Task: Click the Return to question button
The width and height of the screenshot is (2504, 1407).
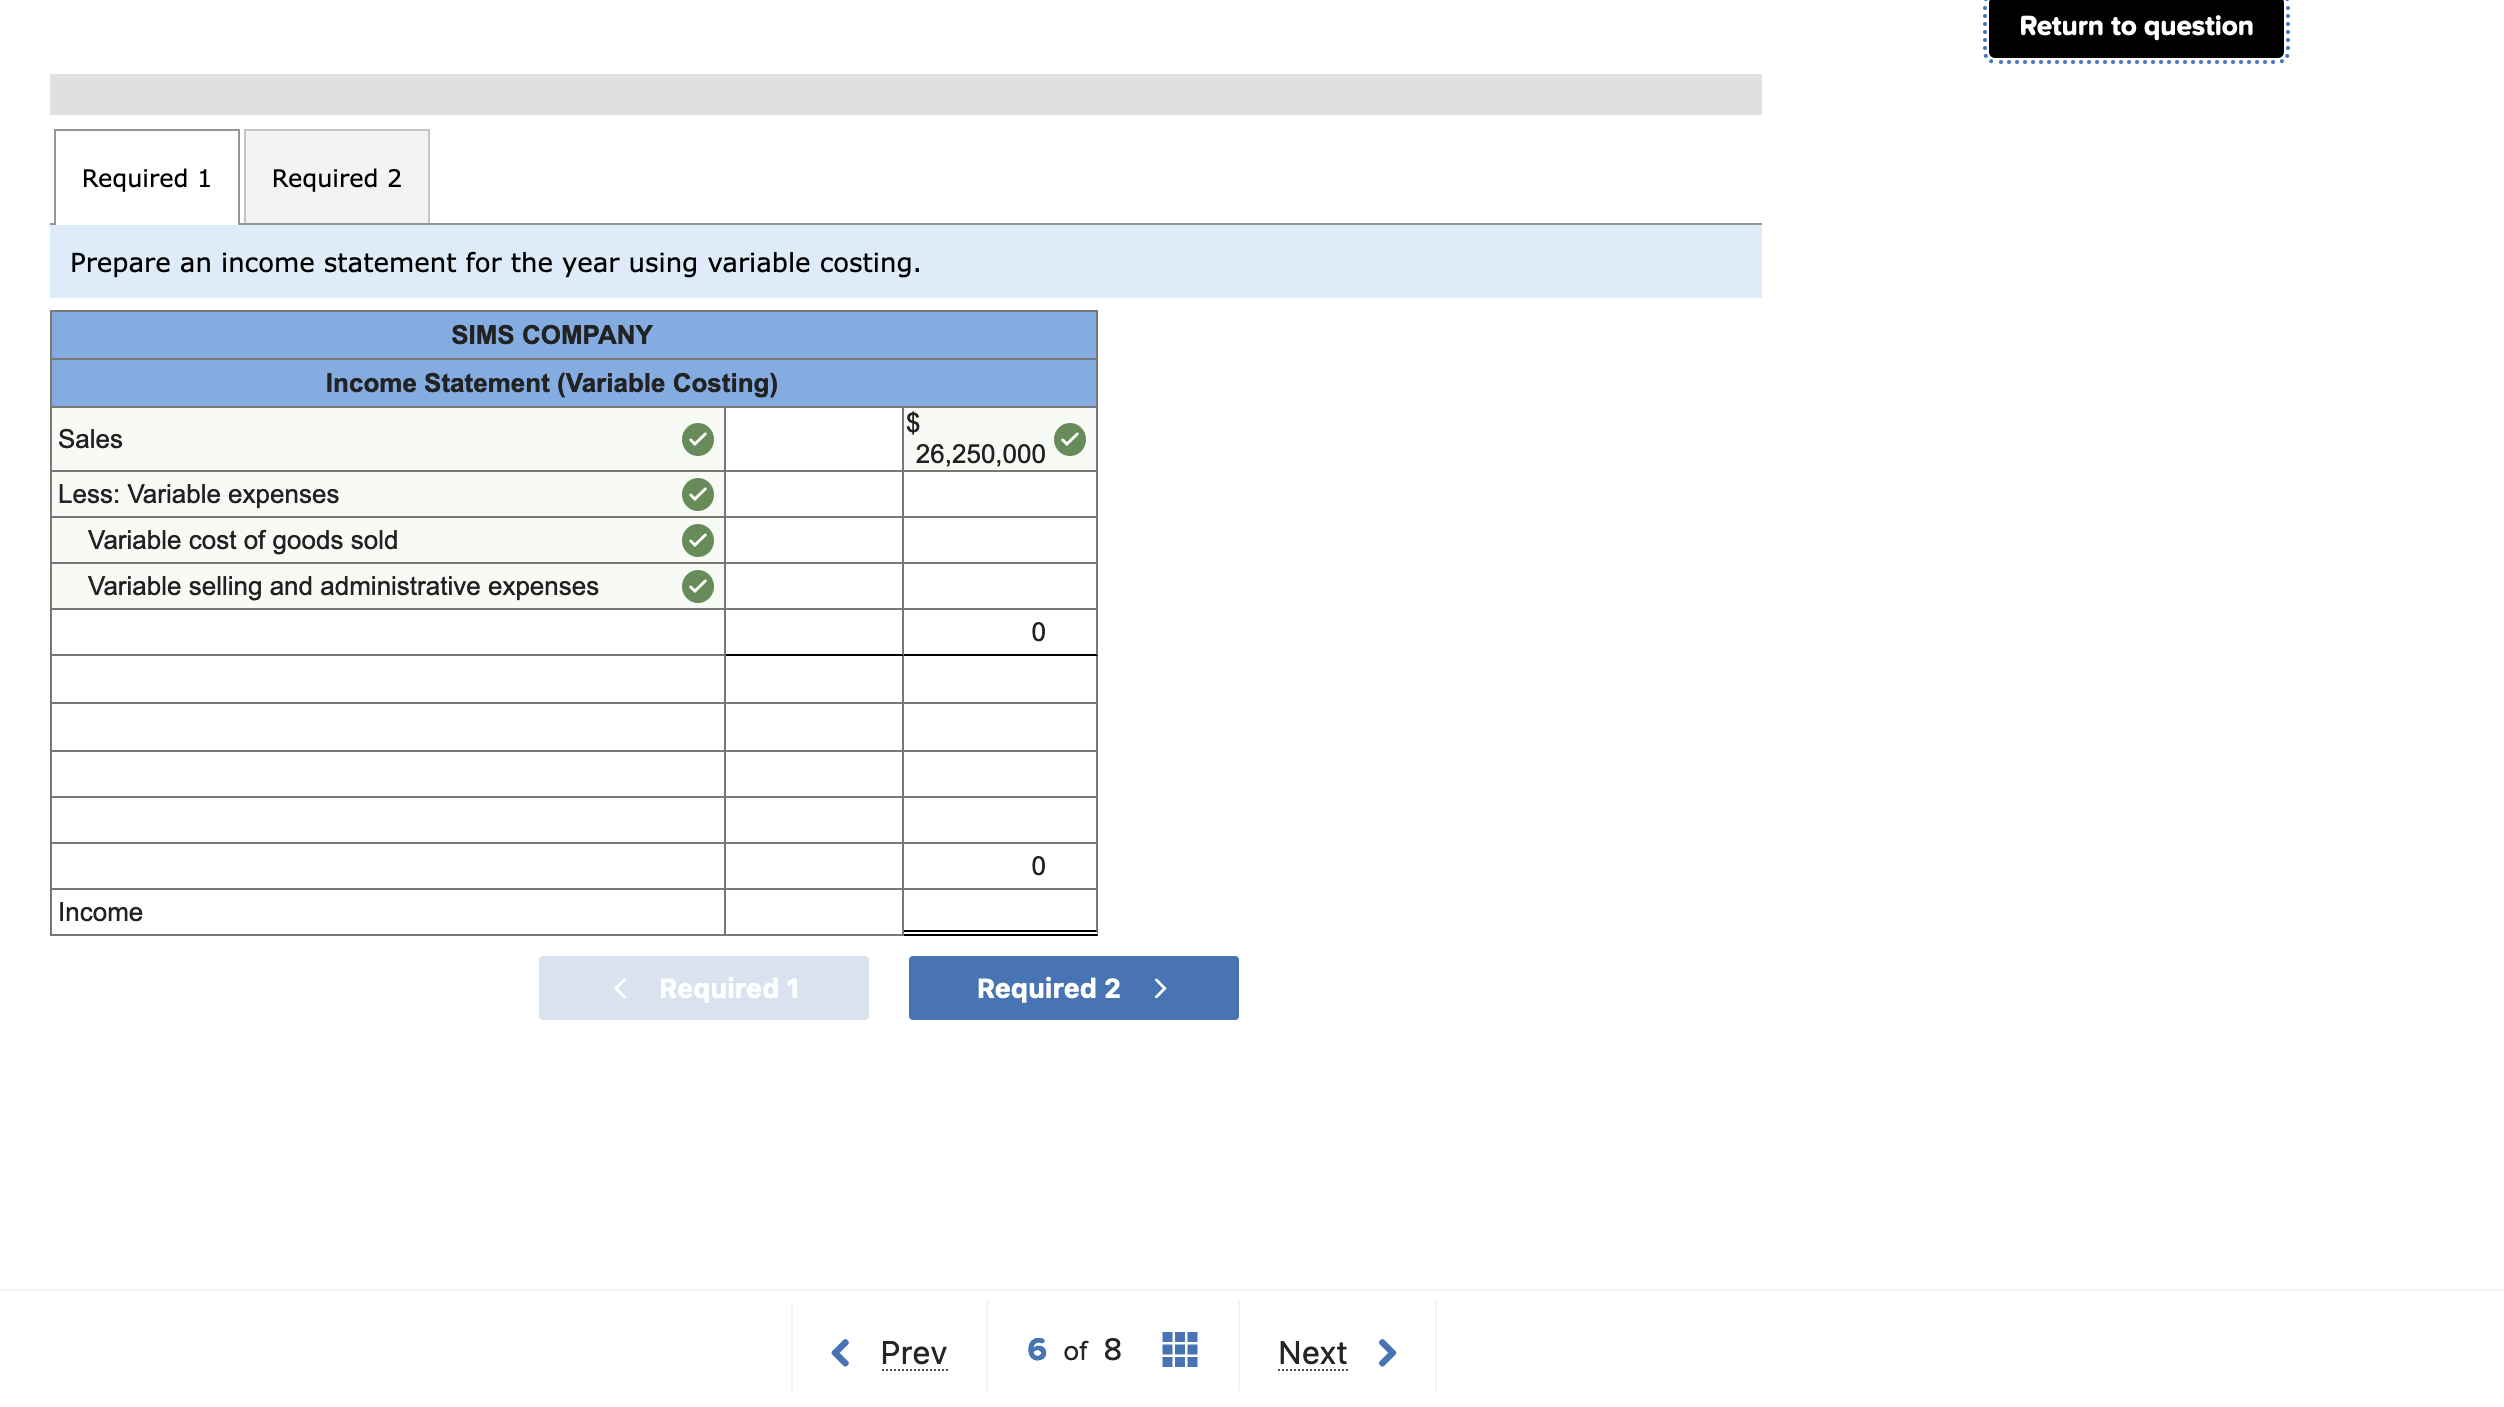Action: tap(2135, 27)
